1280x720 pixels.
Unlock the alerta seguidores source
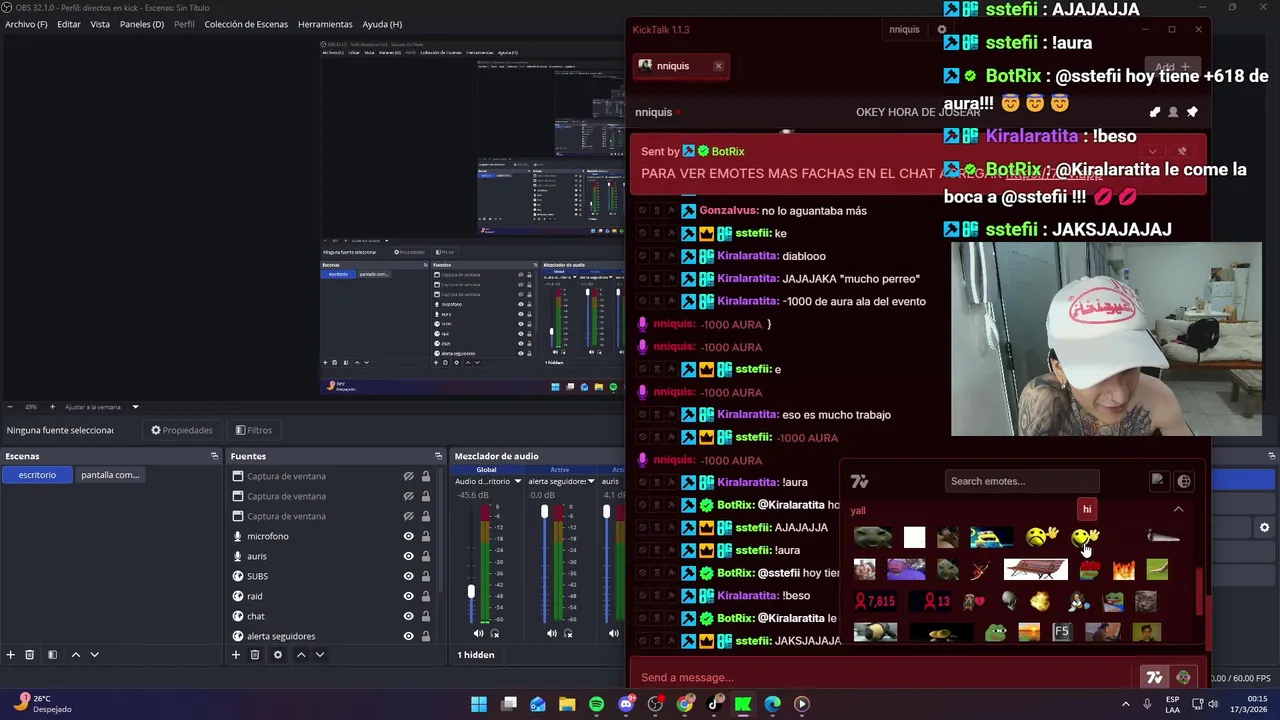(425, 636)
